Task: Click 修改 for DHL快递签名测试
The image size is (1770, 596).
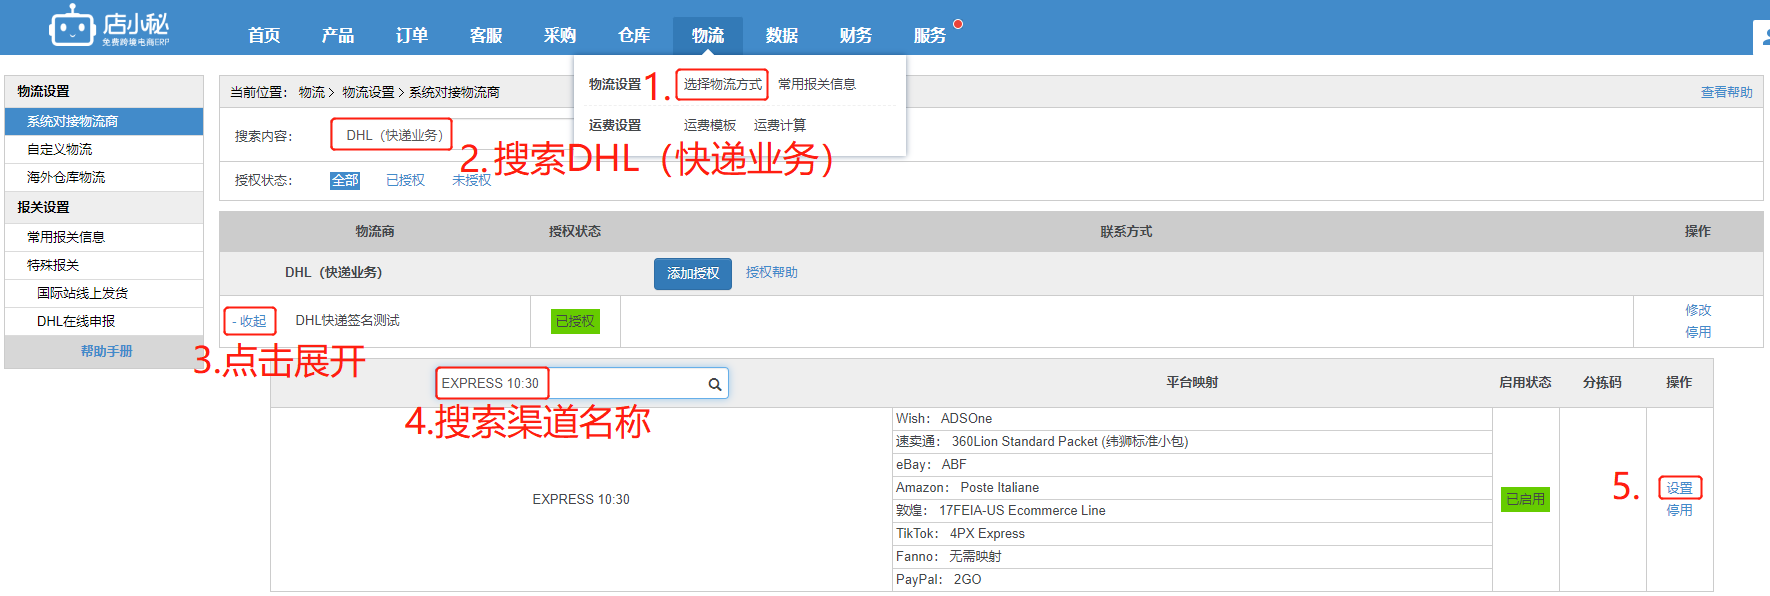Action: [1698, 310]
